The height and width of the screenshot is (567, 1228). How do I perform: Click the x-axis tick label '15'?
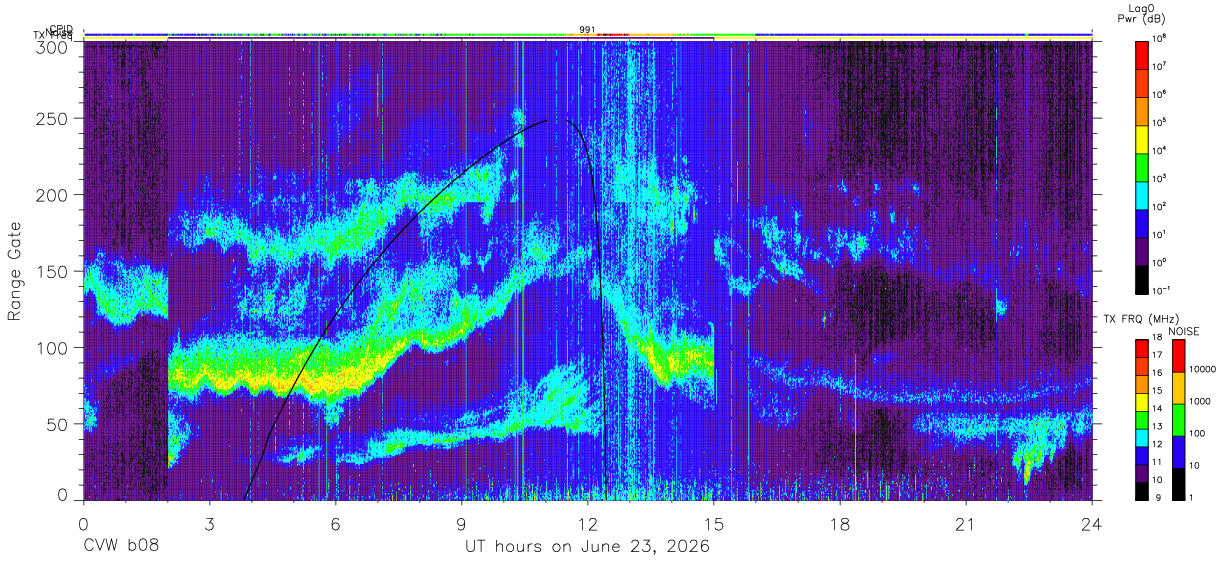tap(713, 524)
